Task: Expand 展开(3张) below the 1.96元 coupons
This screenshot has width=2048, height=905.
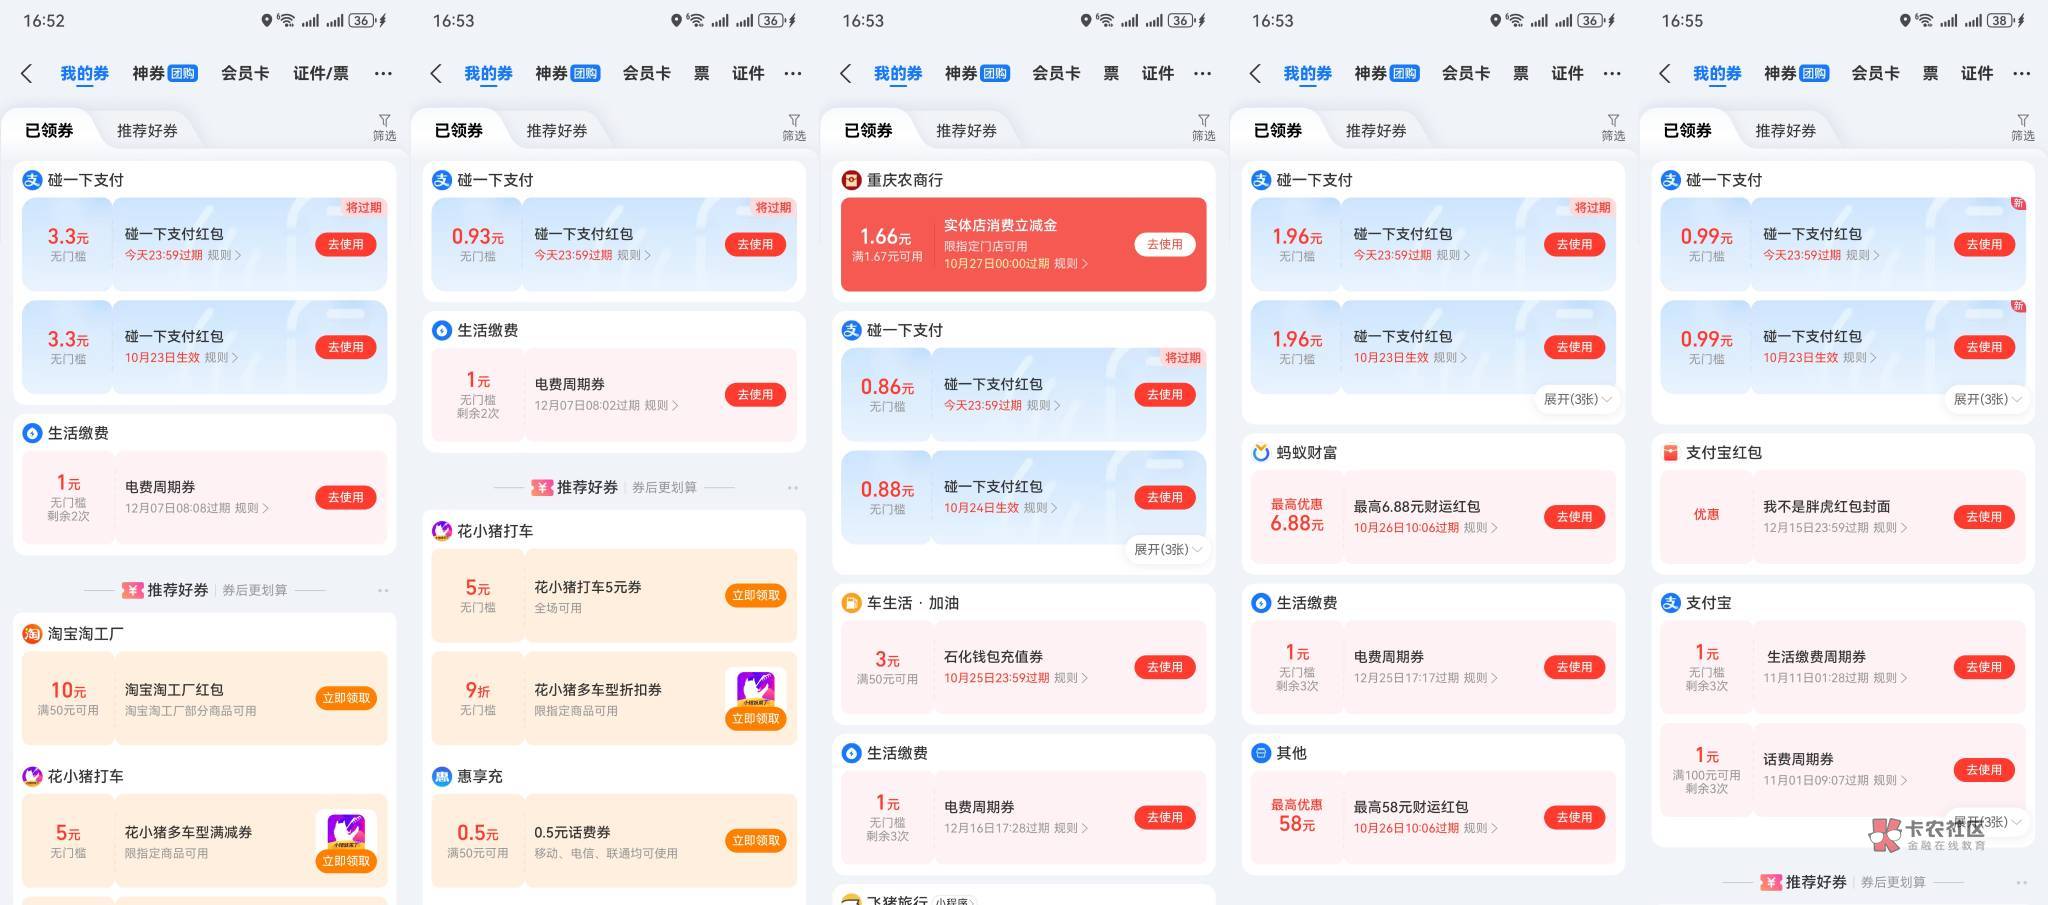Action: click(1577, 399)
